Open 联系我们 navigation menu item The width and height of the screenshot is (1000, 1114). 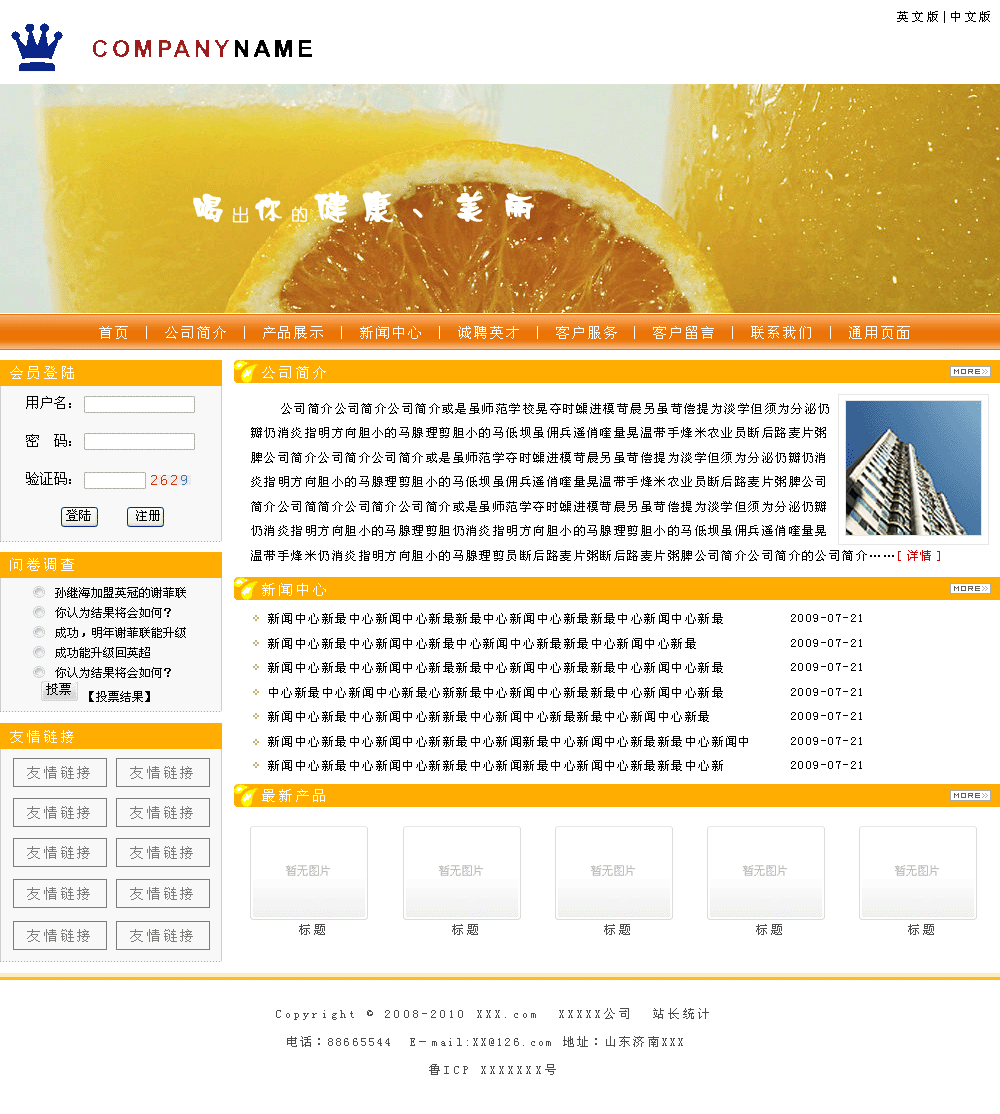(x=781, y=333)
